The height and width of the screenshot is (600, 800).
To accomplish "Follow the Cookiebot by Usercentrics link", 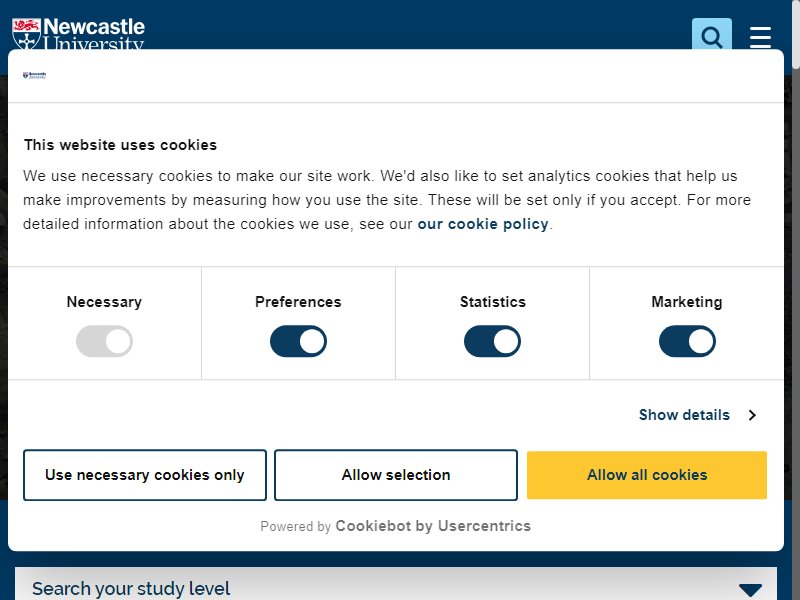I will (x=433, y=526).
